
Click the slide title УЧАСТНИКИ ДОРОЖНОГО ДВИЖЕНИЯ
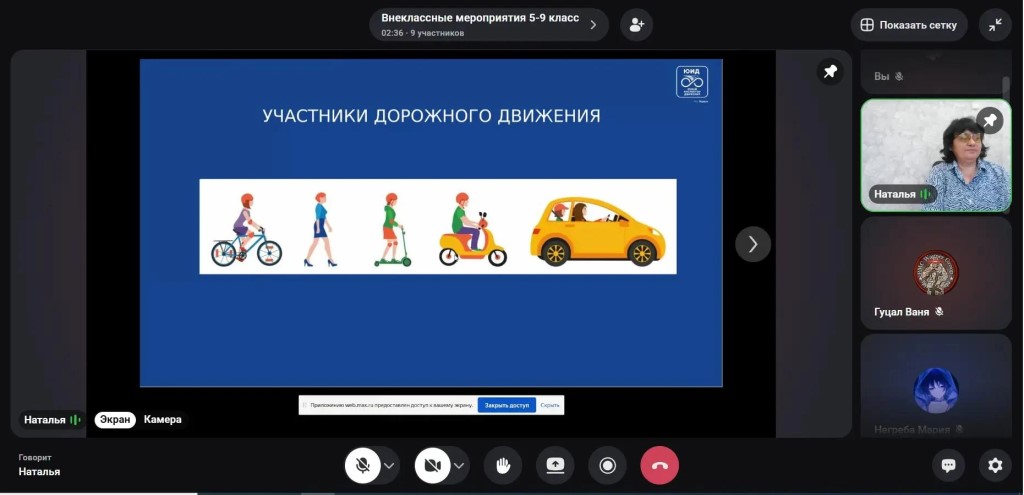[x=431, y=116]
